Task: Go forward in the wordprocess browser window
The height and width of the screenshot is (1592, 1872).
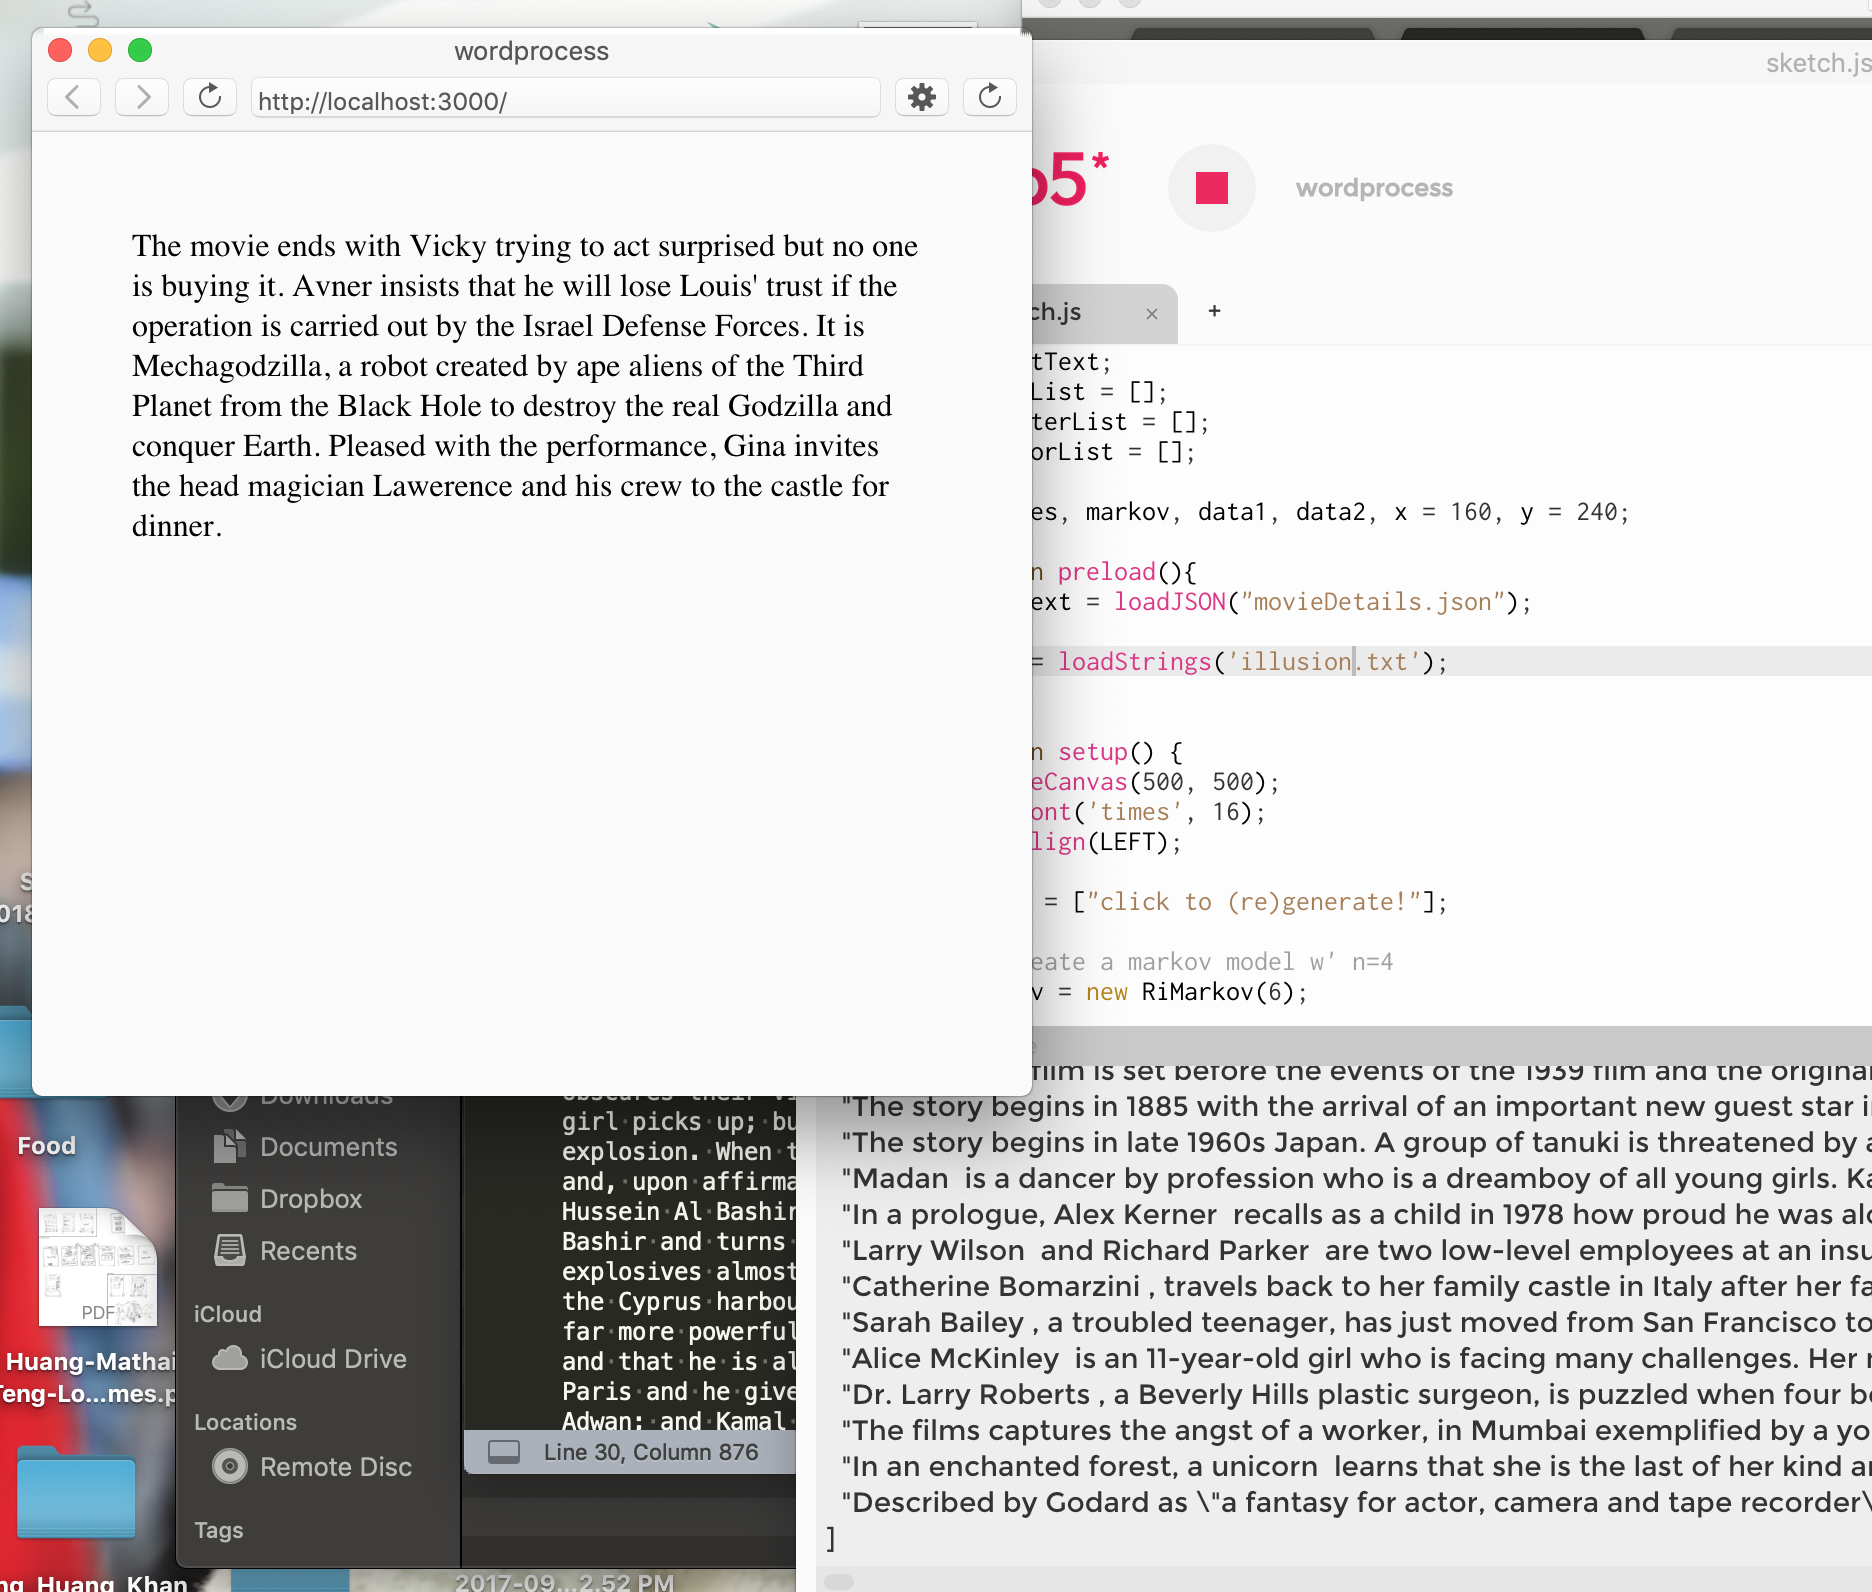Action: point(141,97)
